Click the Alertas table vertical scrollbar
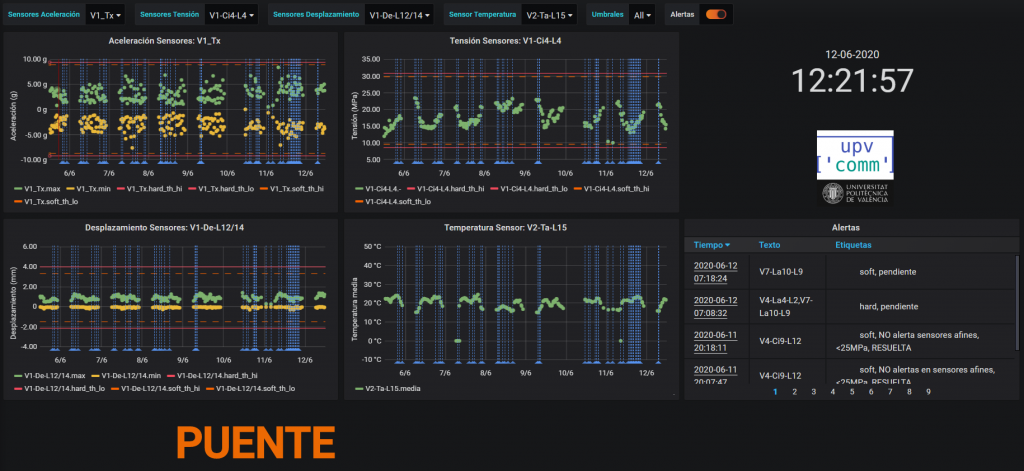Viewport: 1024px width, 471px height. click(1016, 304)
